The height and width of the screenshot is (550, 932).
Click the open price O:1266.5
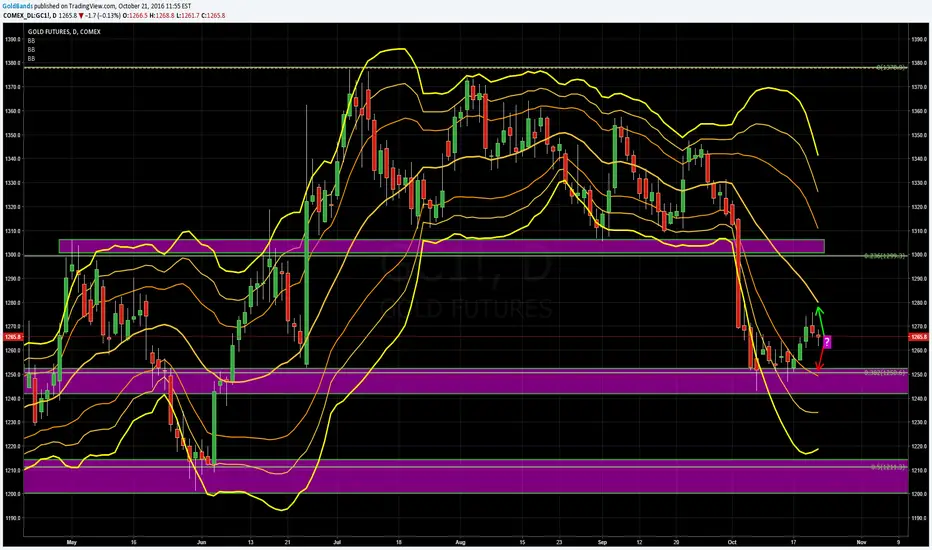click(136, 15)
